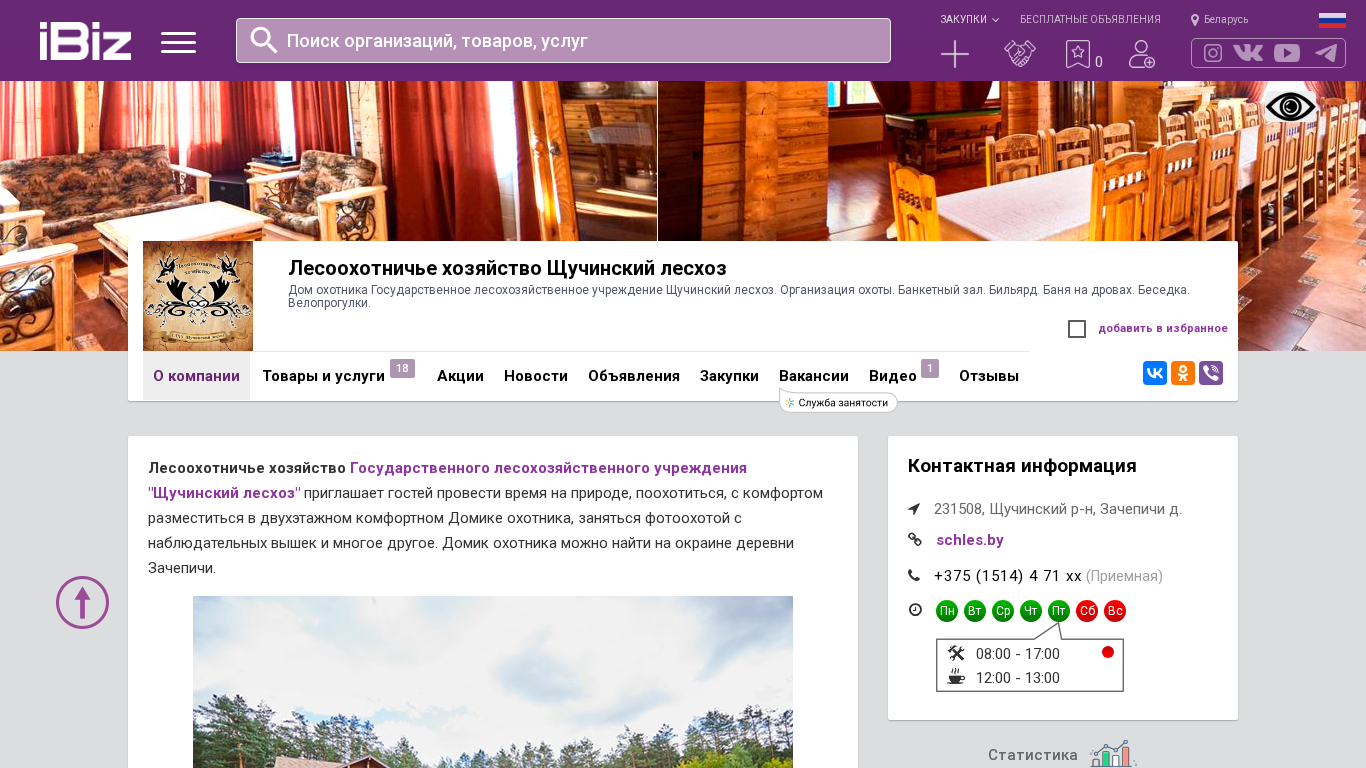
Task: Open the hamburger main menu
Action: tap(178, 42)
